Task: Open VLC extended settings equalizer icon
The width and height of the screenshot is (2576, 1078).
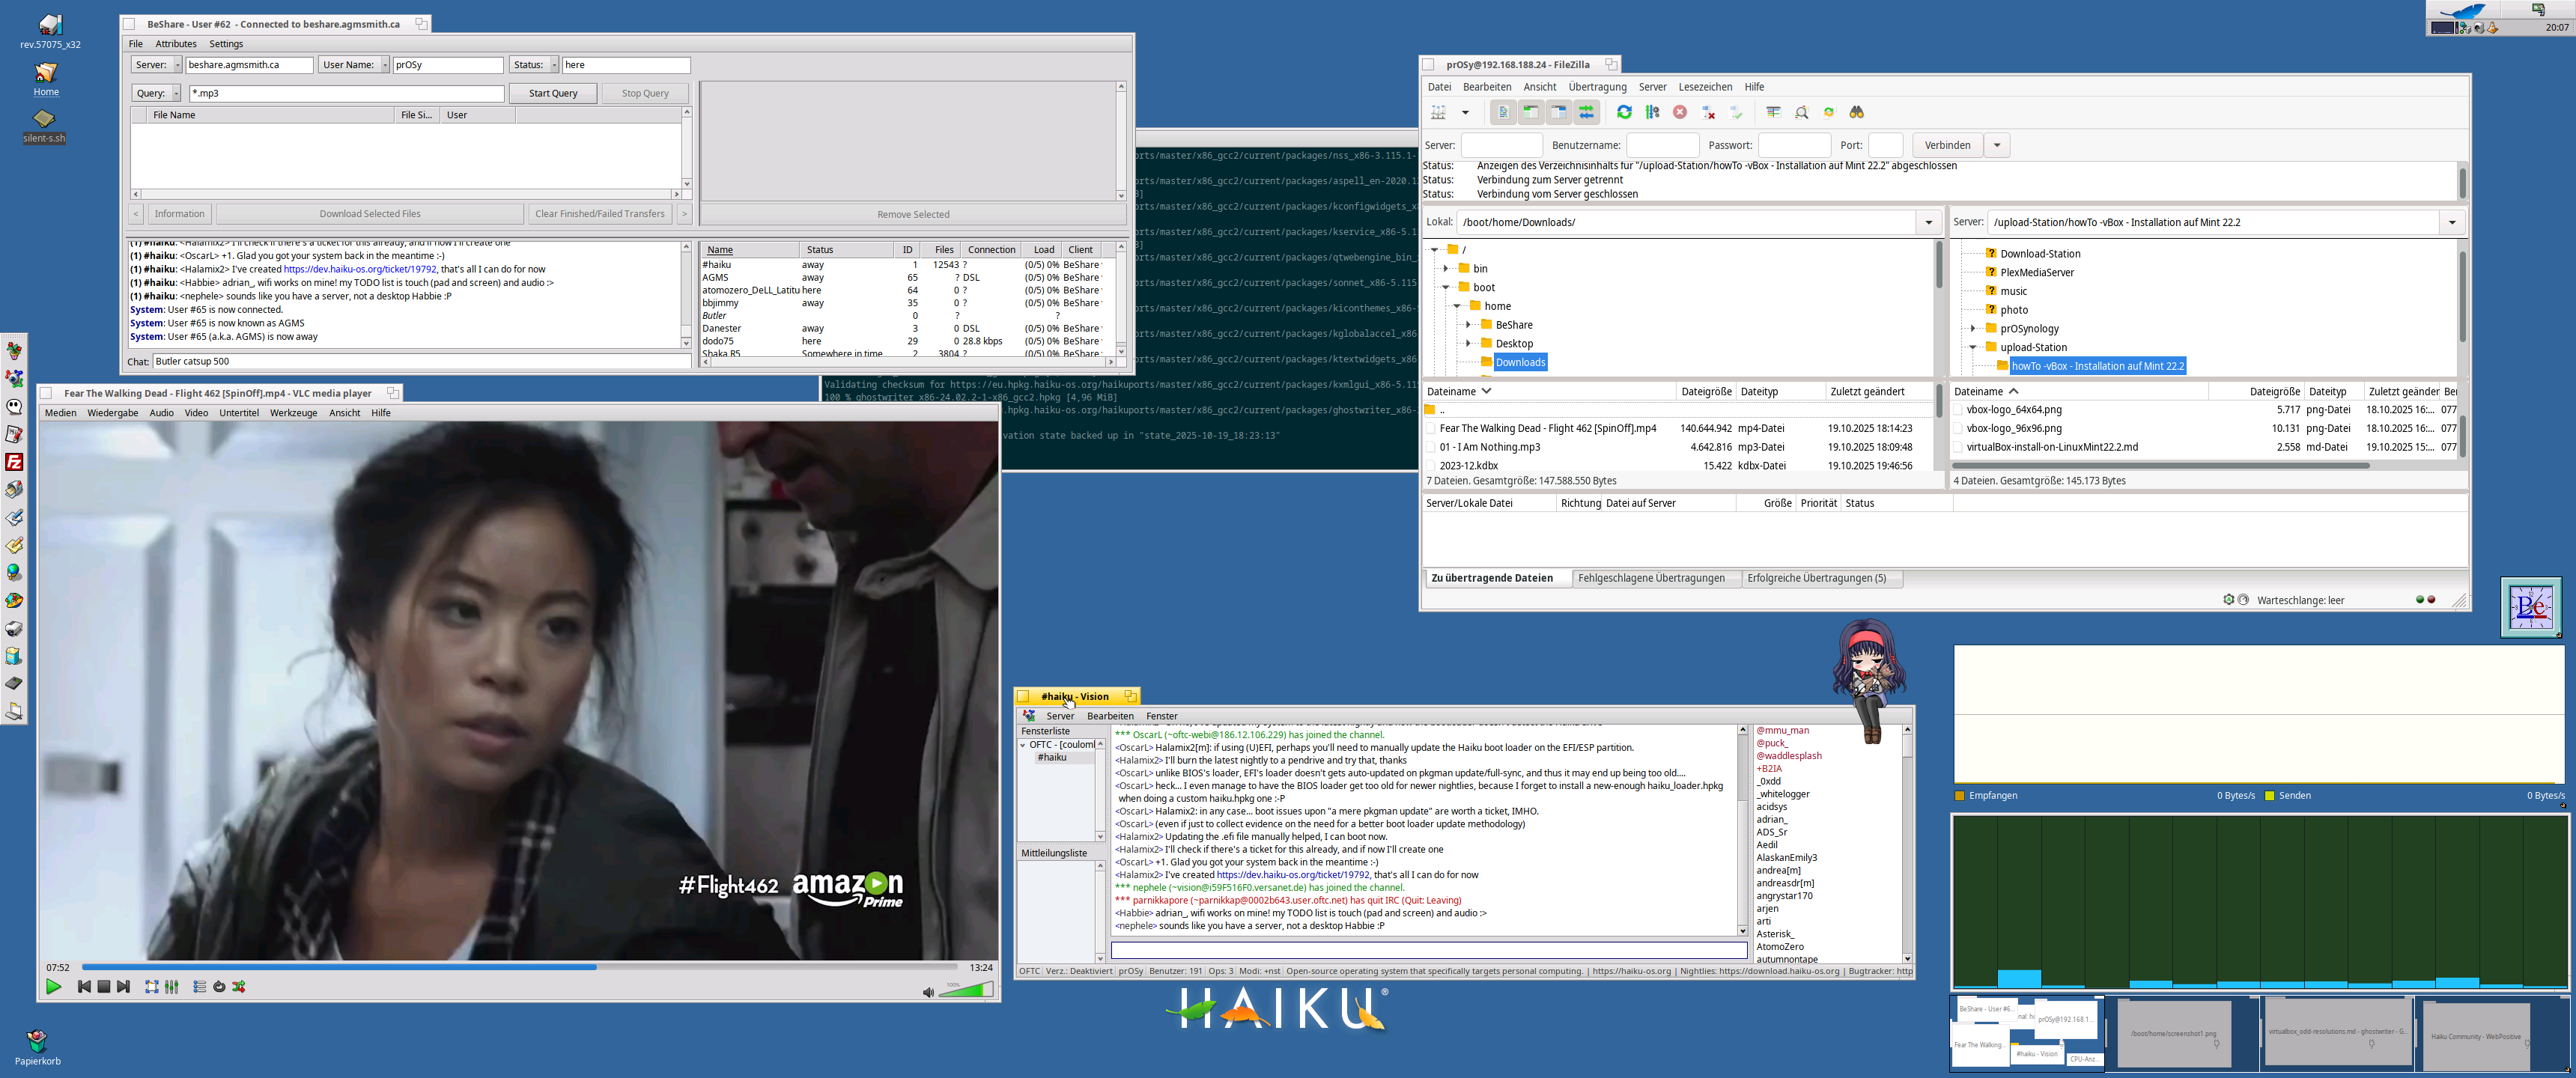Action: (x=172, y=986)
